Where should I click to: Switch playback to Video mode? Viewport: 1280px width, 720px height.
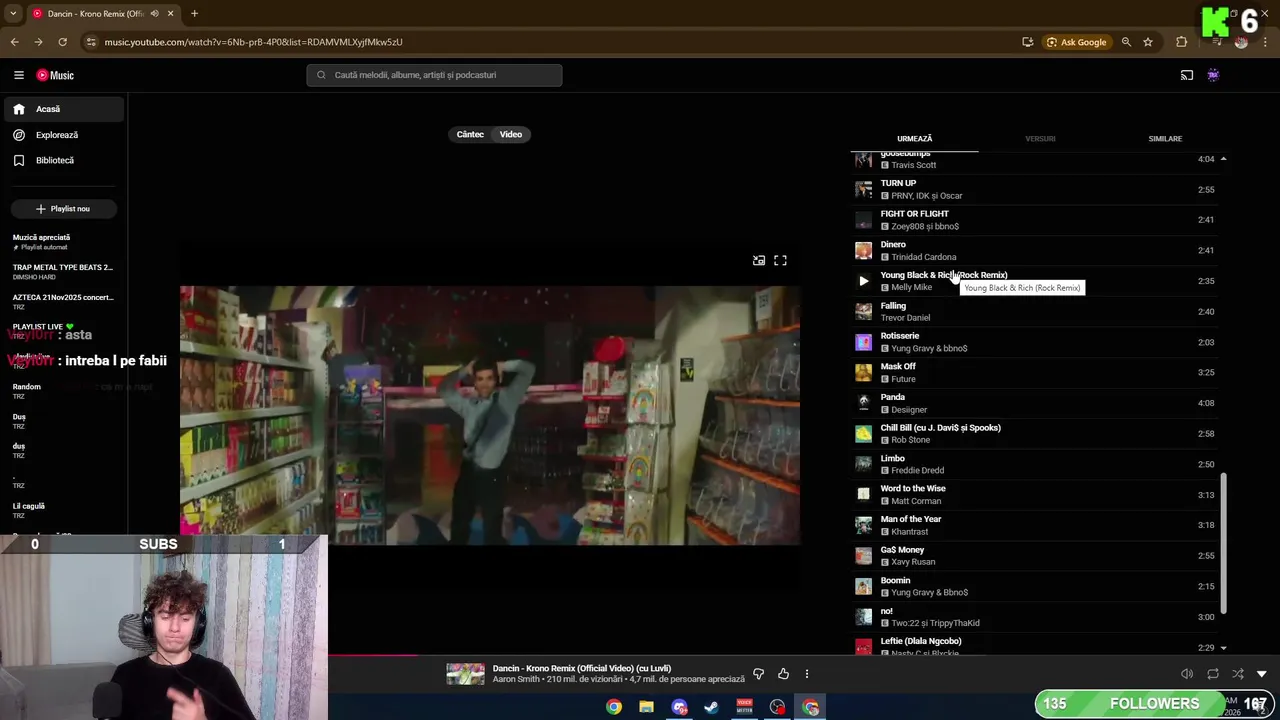click(511, 134)
